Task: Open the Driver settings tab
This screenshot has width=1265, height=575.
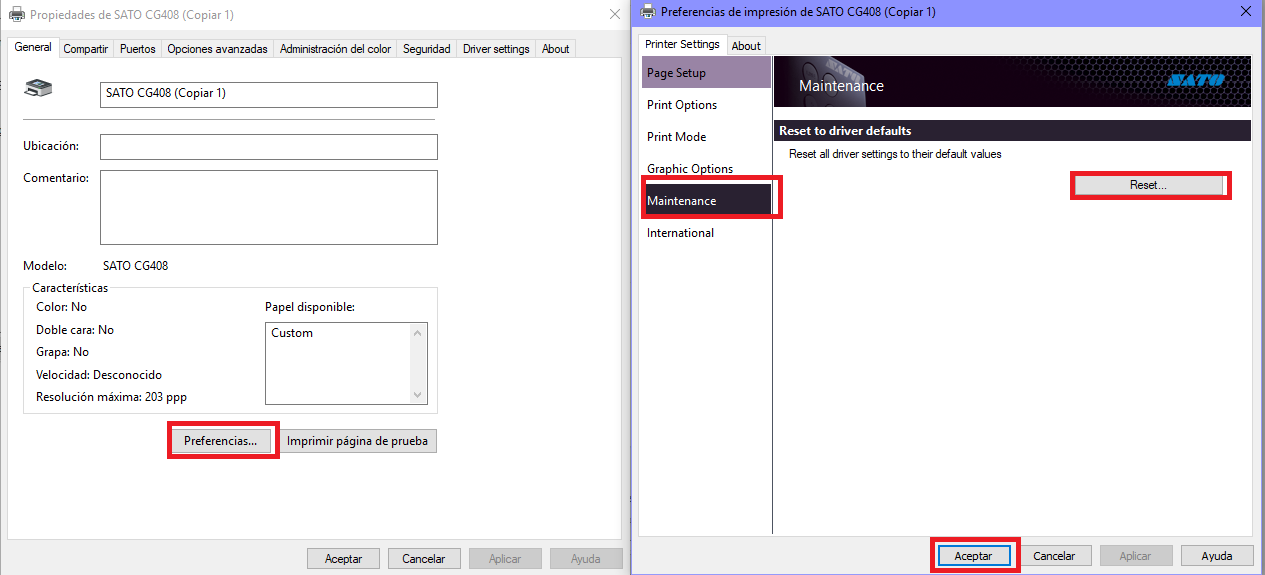Action: [496, 49]
